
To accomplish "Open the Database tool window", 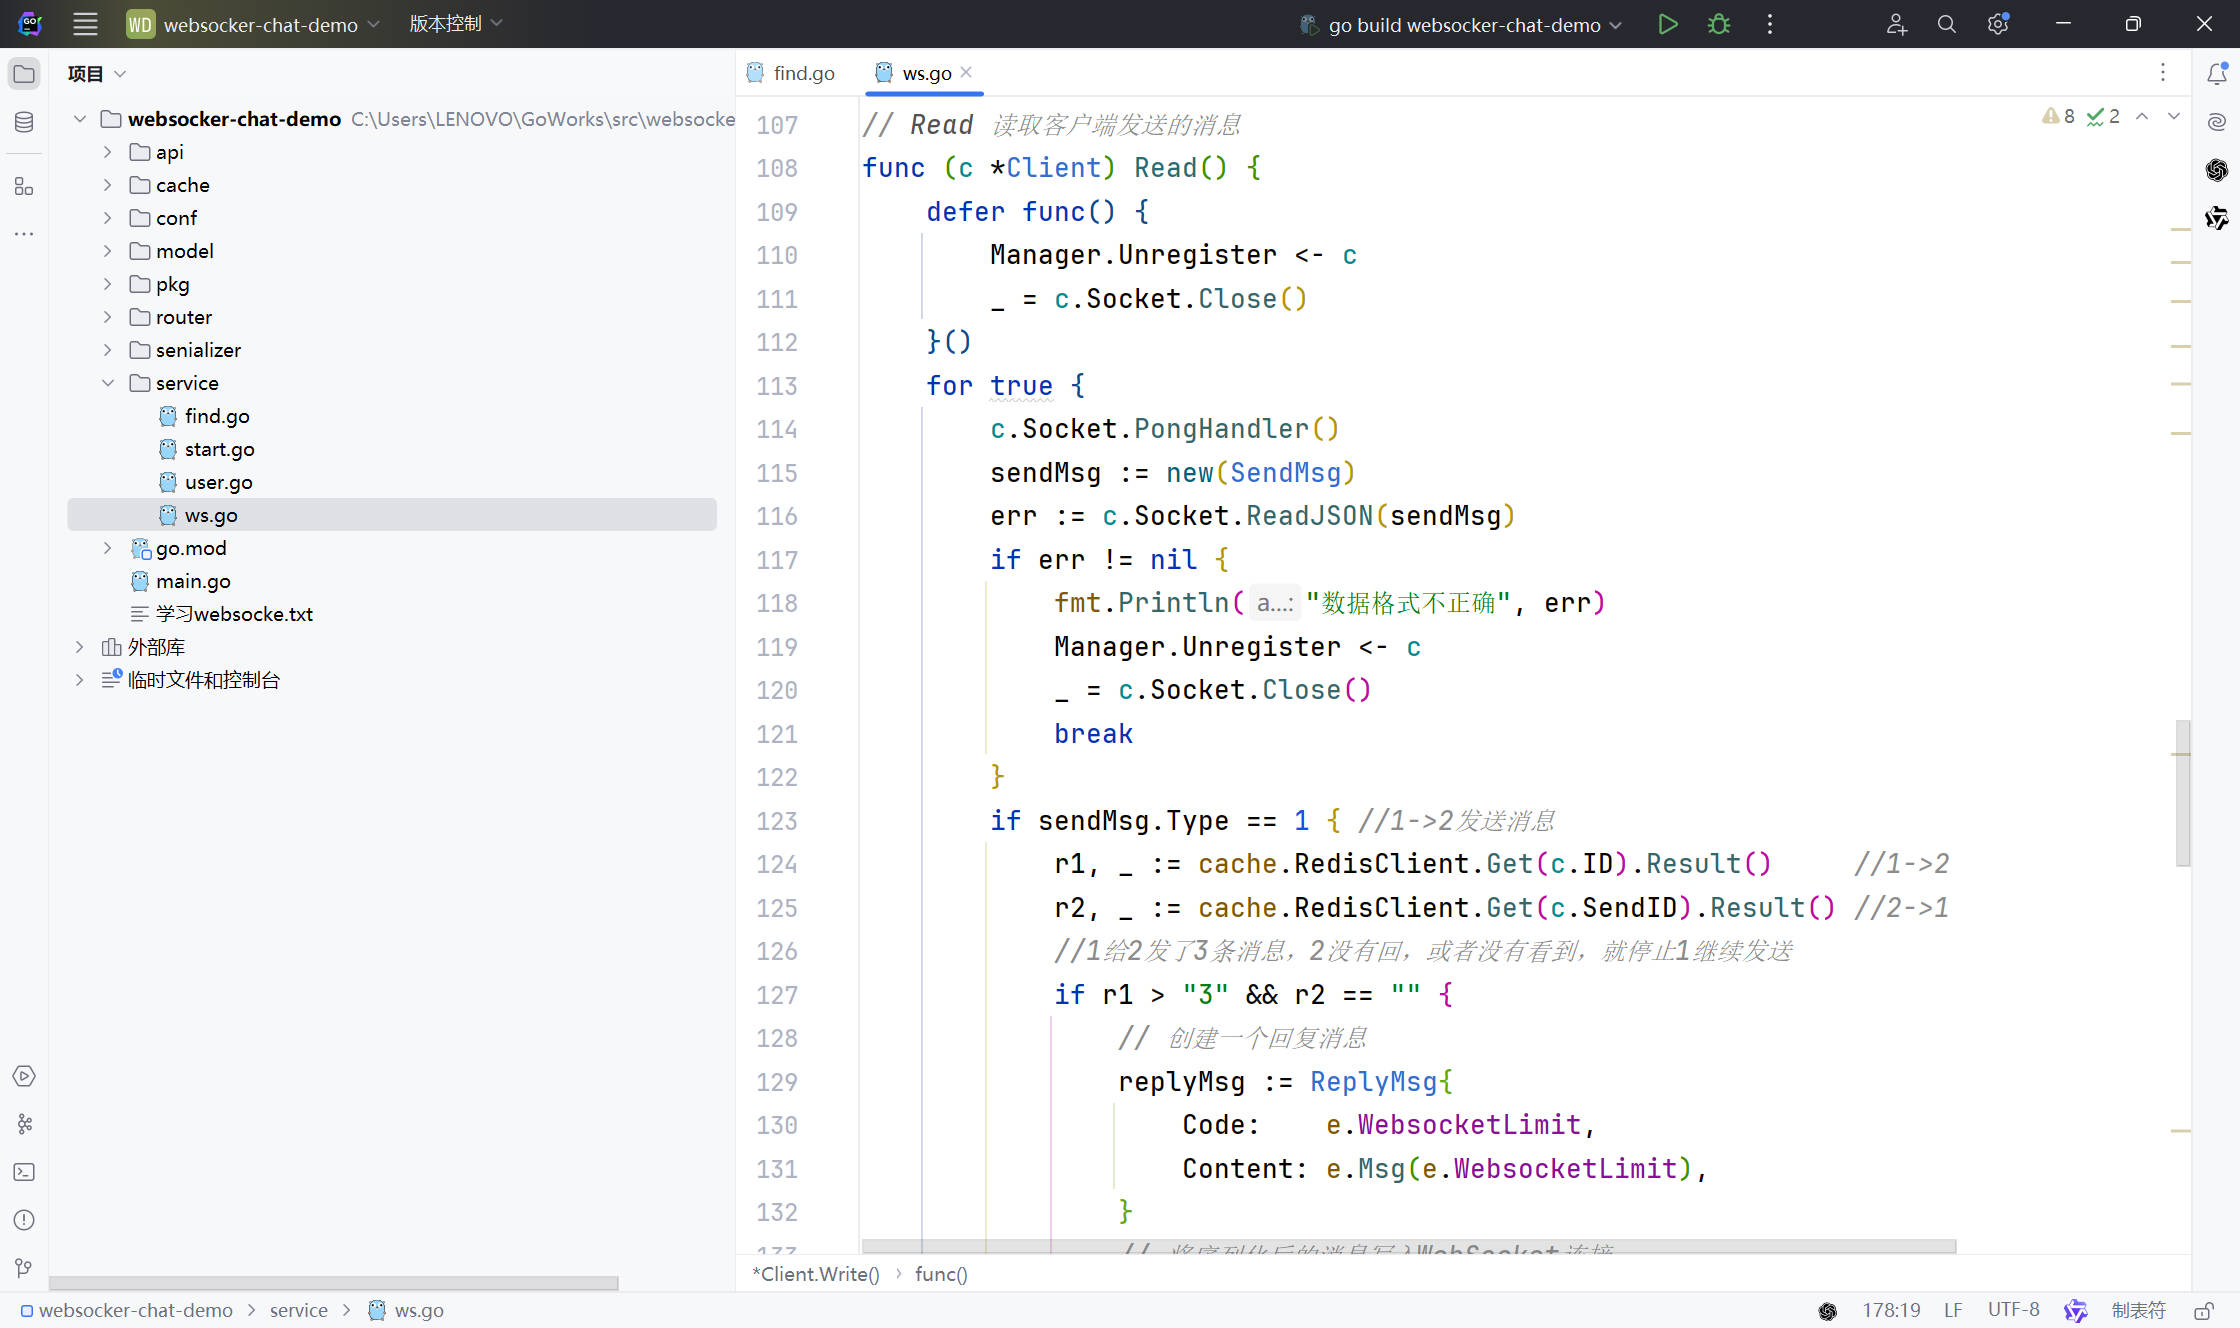I will [24, 122].
